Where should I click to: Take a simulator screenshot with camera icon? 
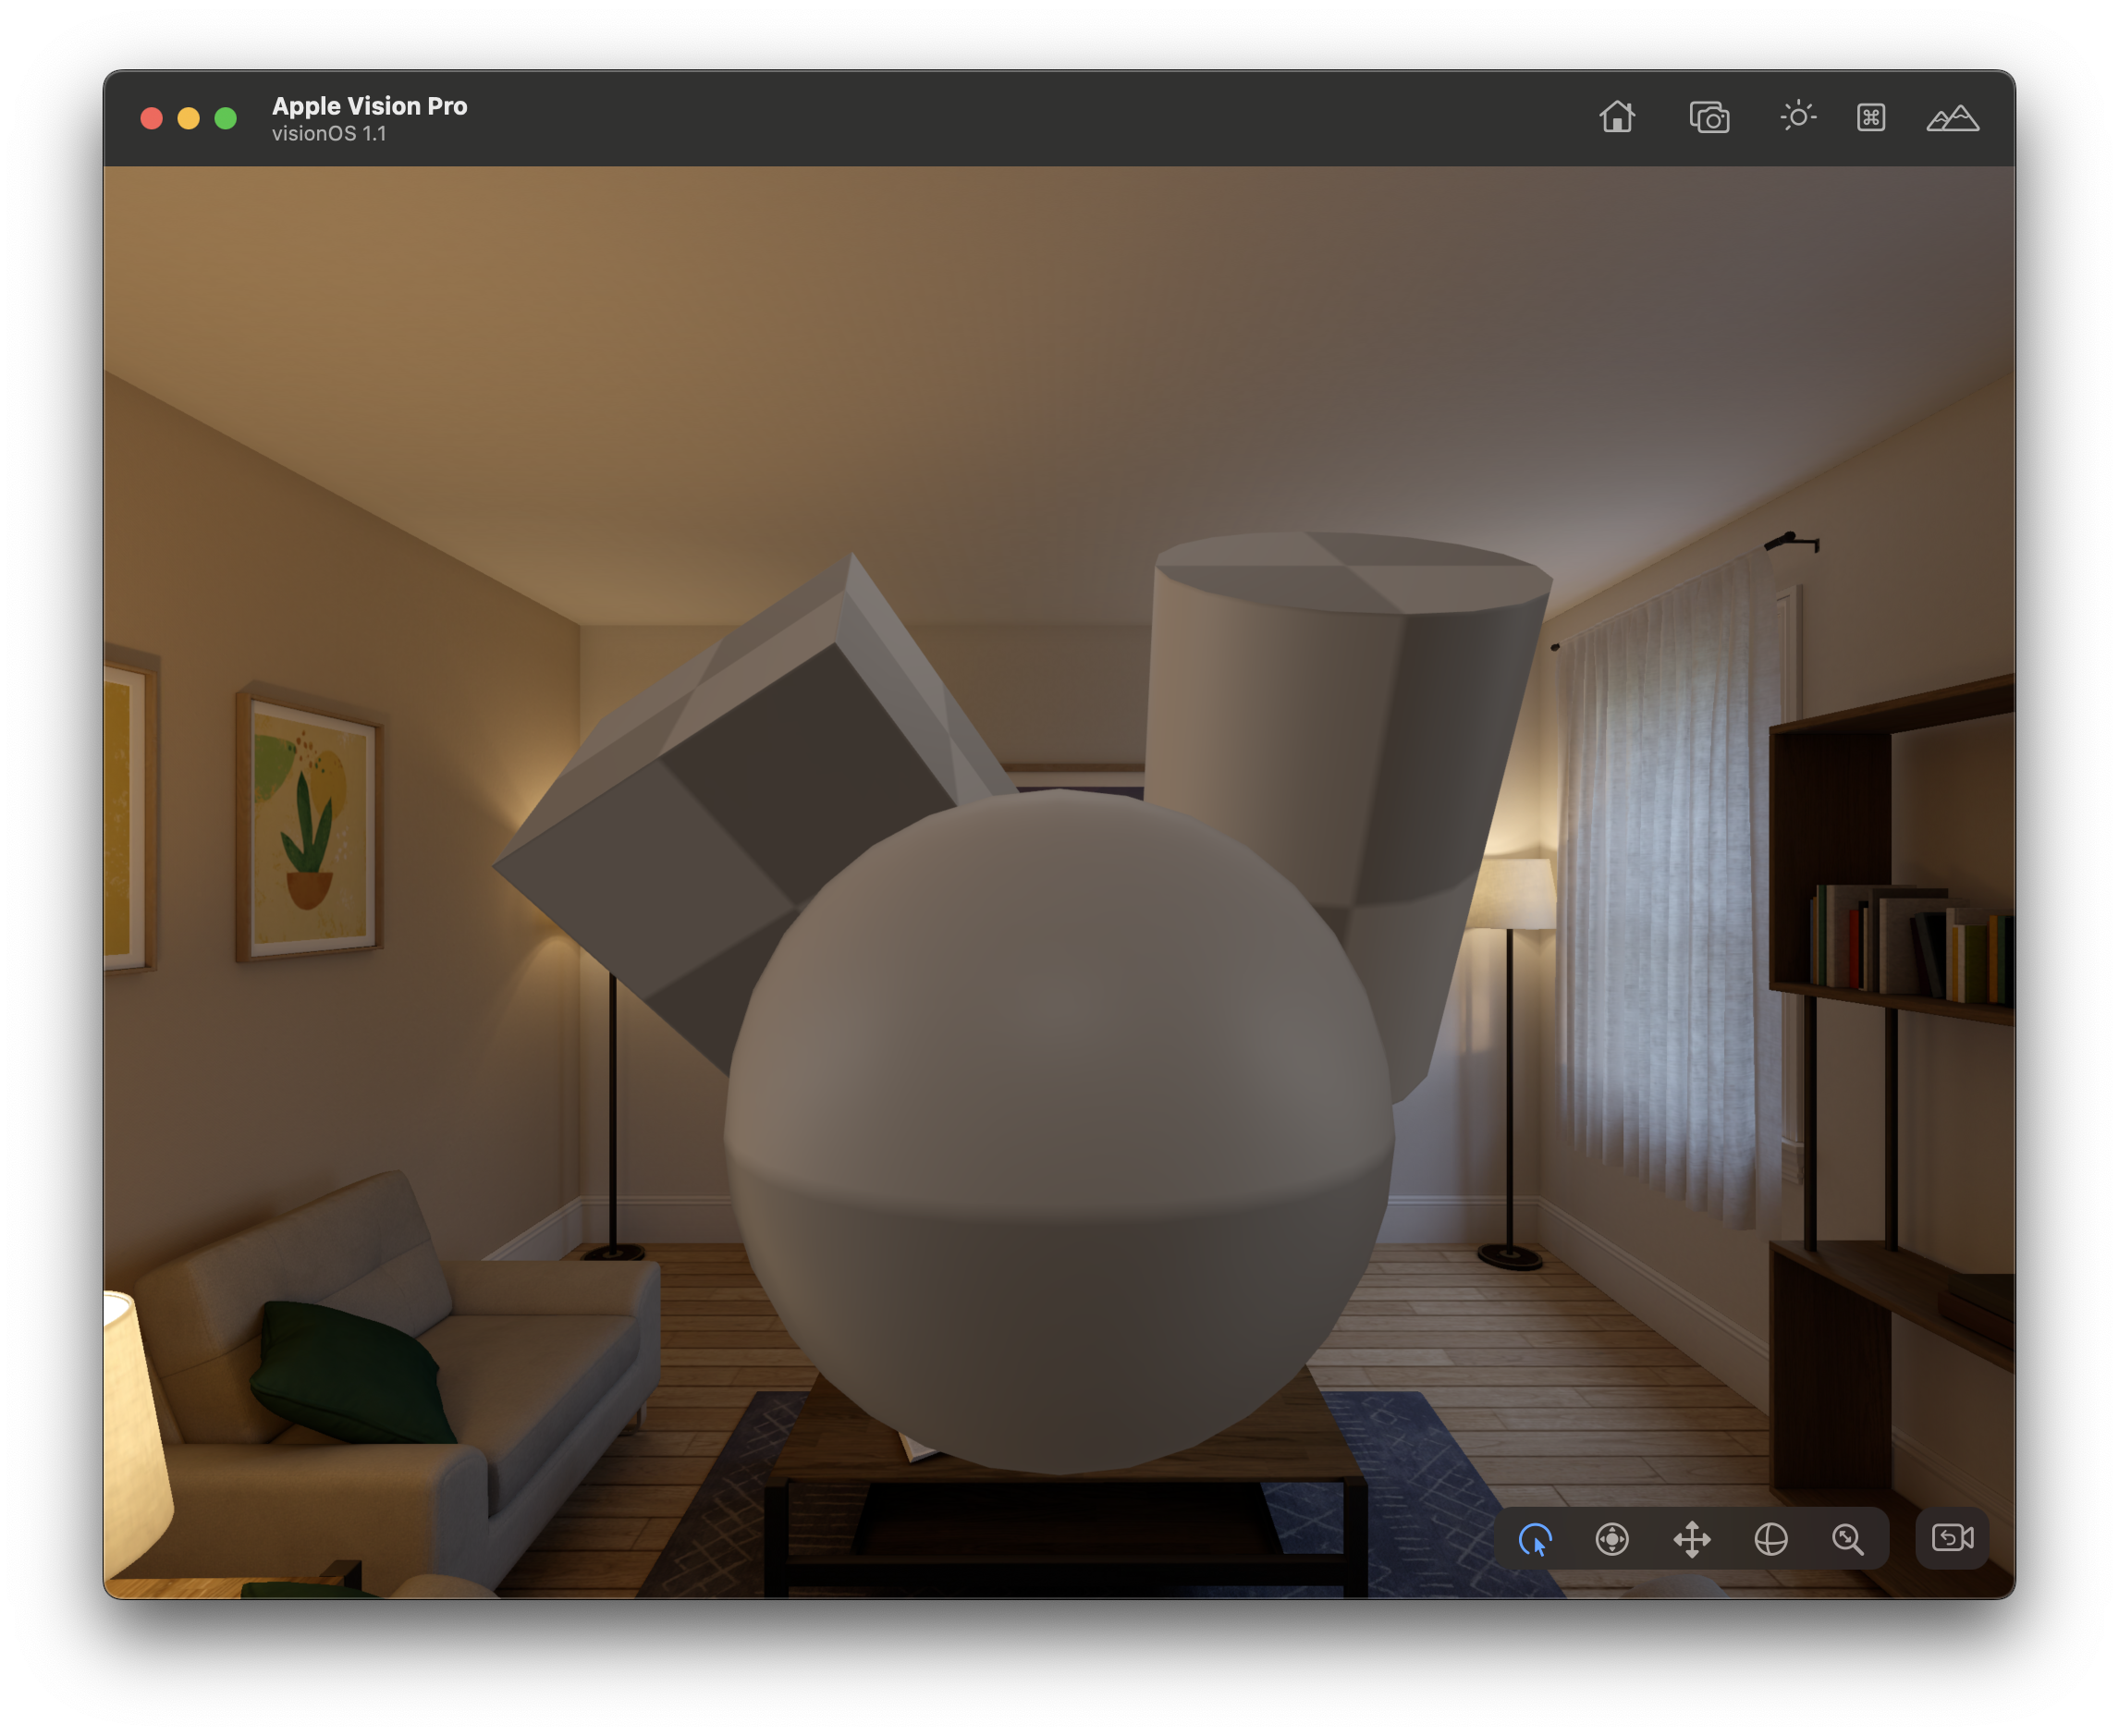tap(1709, 118)
